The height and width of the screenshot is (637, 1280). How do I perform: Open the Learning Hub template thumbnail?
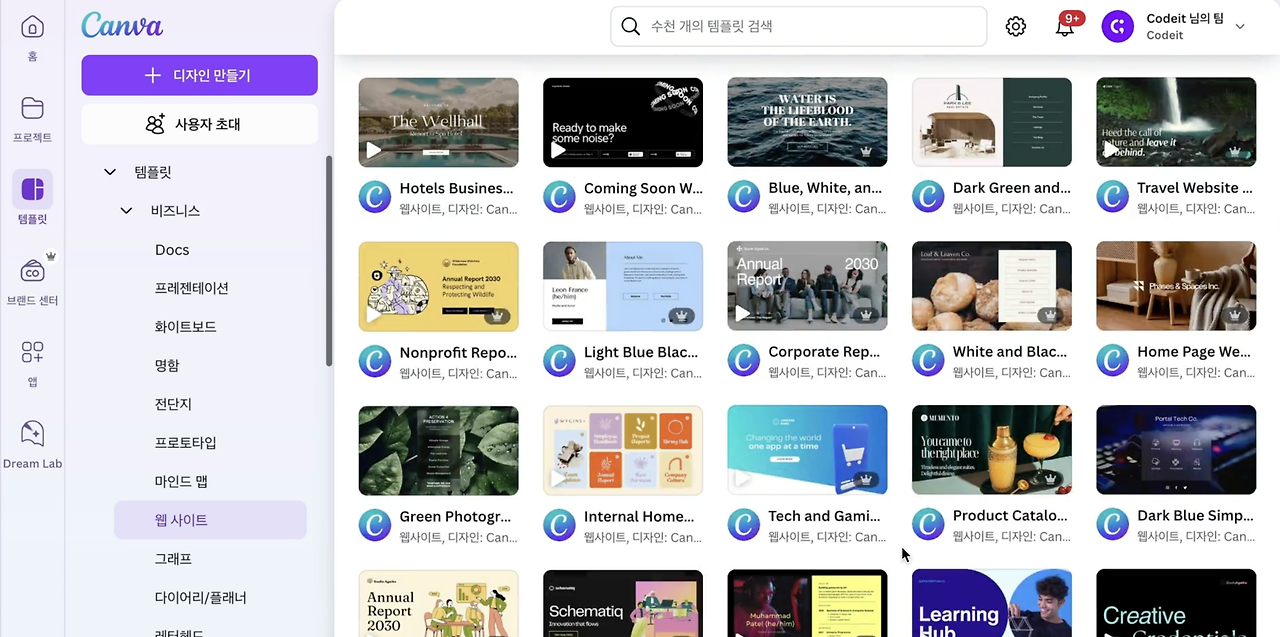(x=992, y=603)
